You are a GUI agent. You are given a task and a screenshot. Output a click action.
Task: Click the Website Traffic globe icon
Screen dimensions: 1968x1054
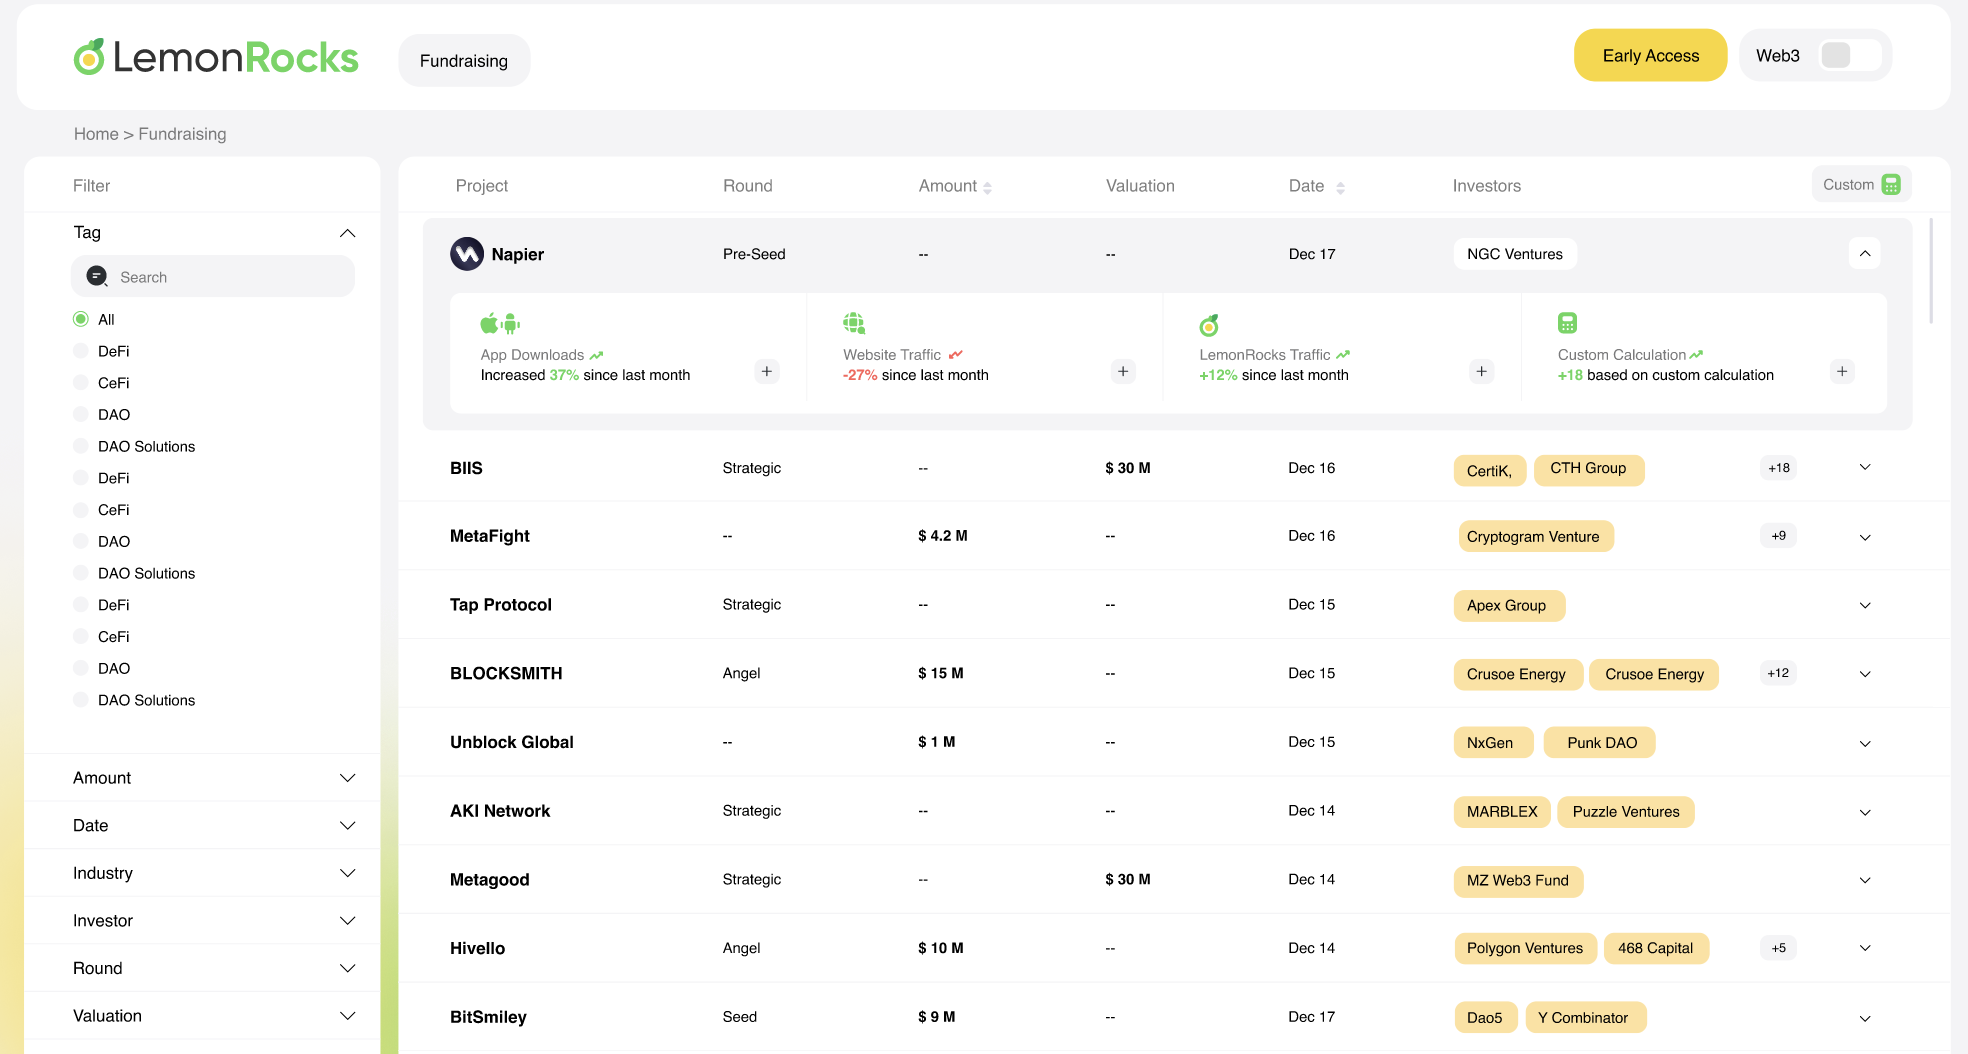pyautogui.click(x=854, y=323)
